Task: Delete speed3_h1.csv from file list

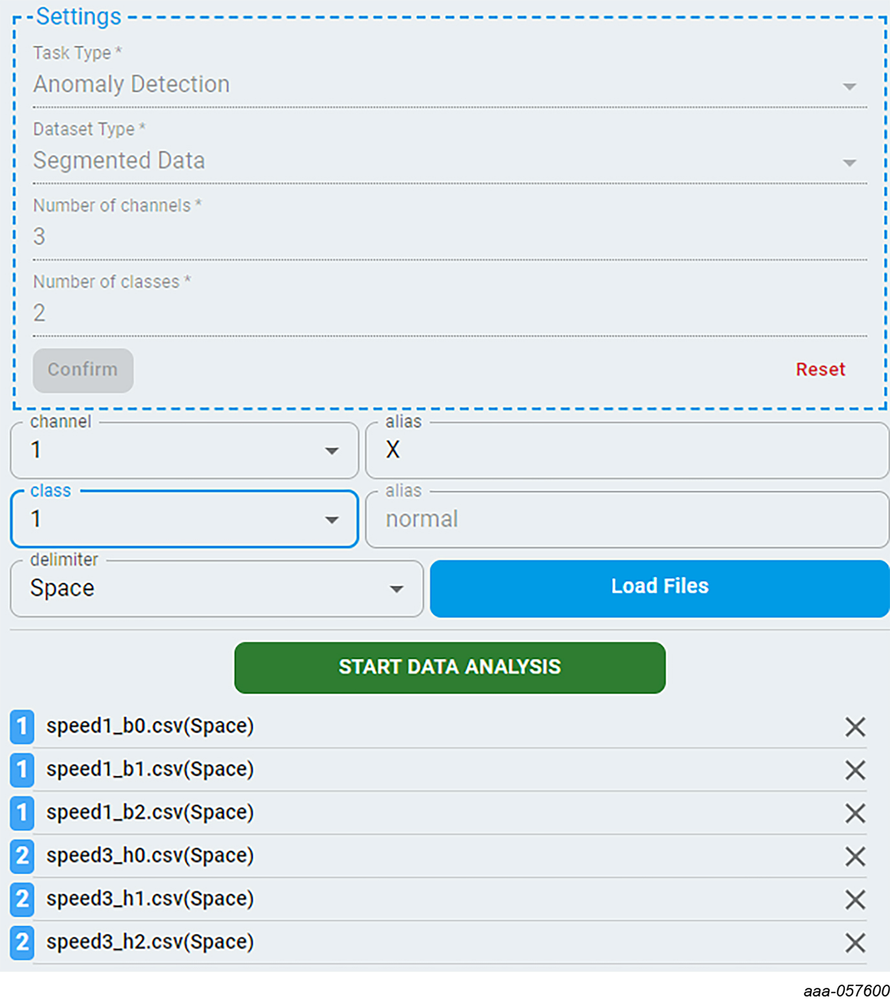Action: pyautogui.click(x=855, y=899)
